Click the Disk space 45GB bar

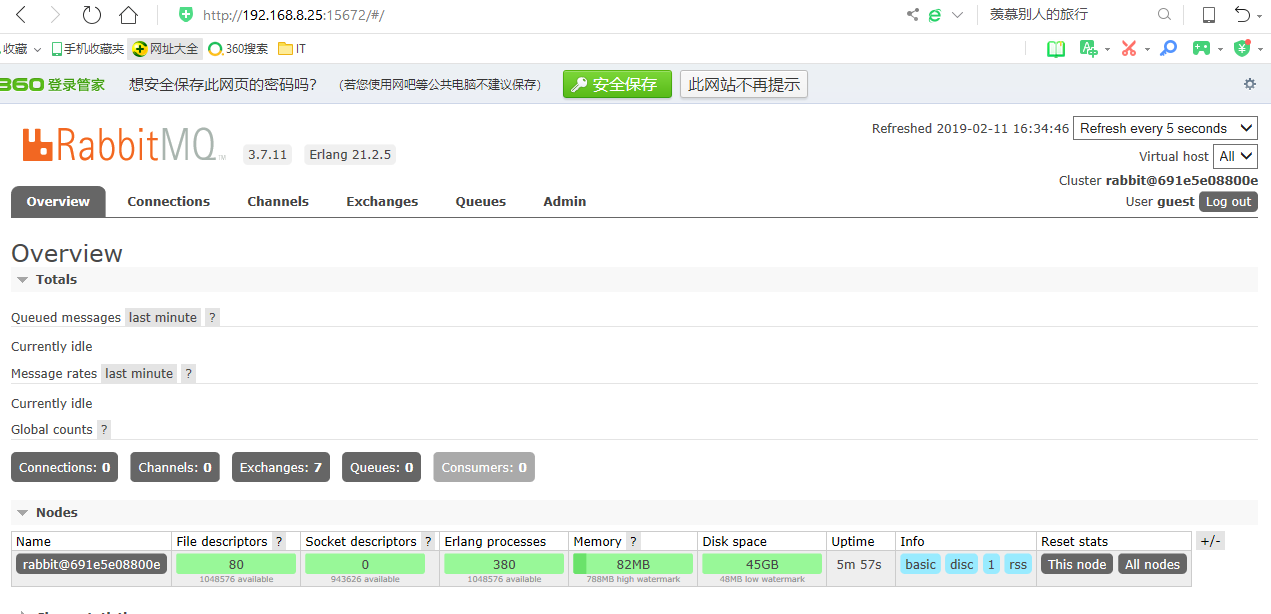point(762,564)
